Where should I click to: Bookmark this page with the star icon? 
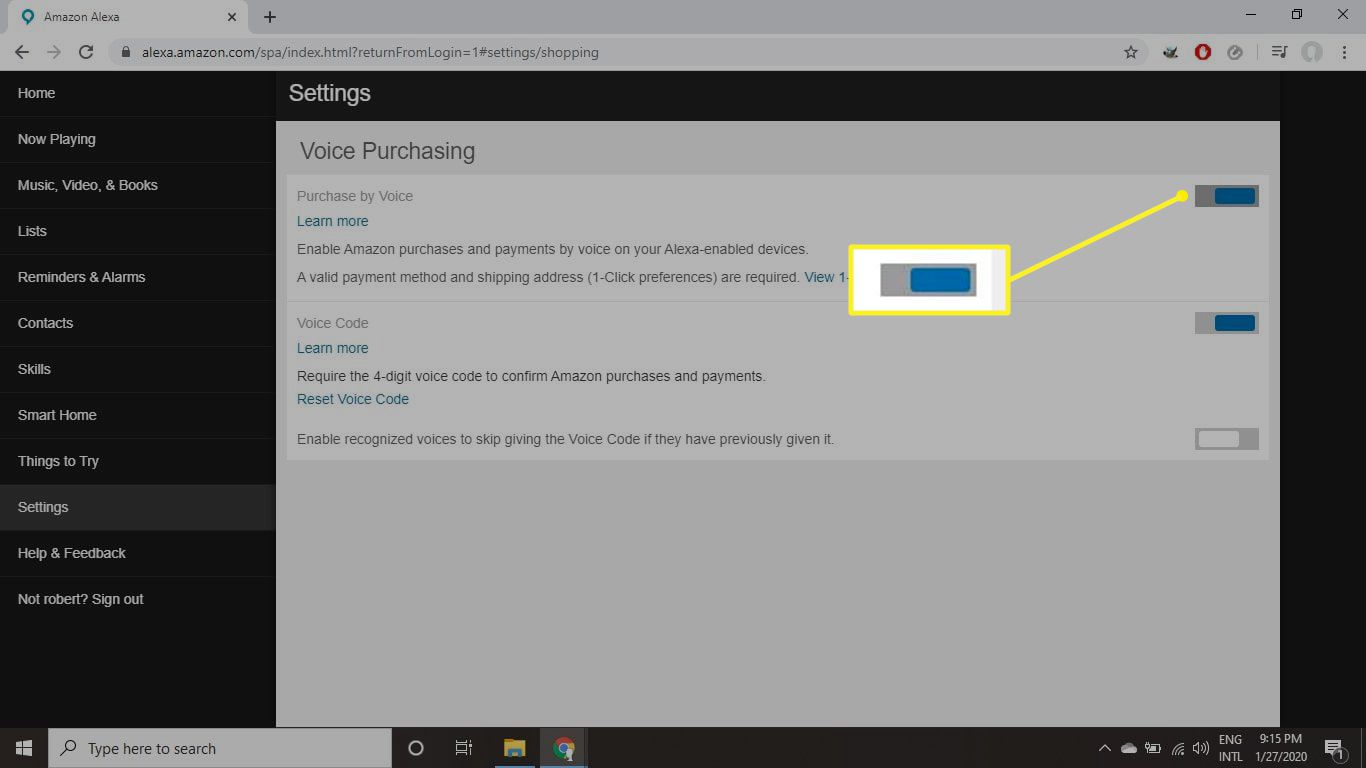1131,52
